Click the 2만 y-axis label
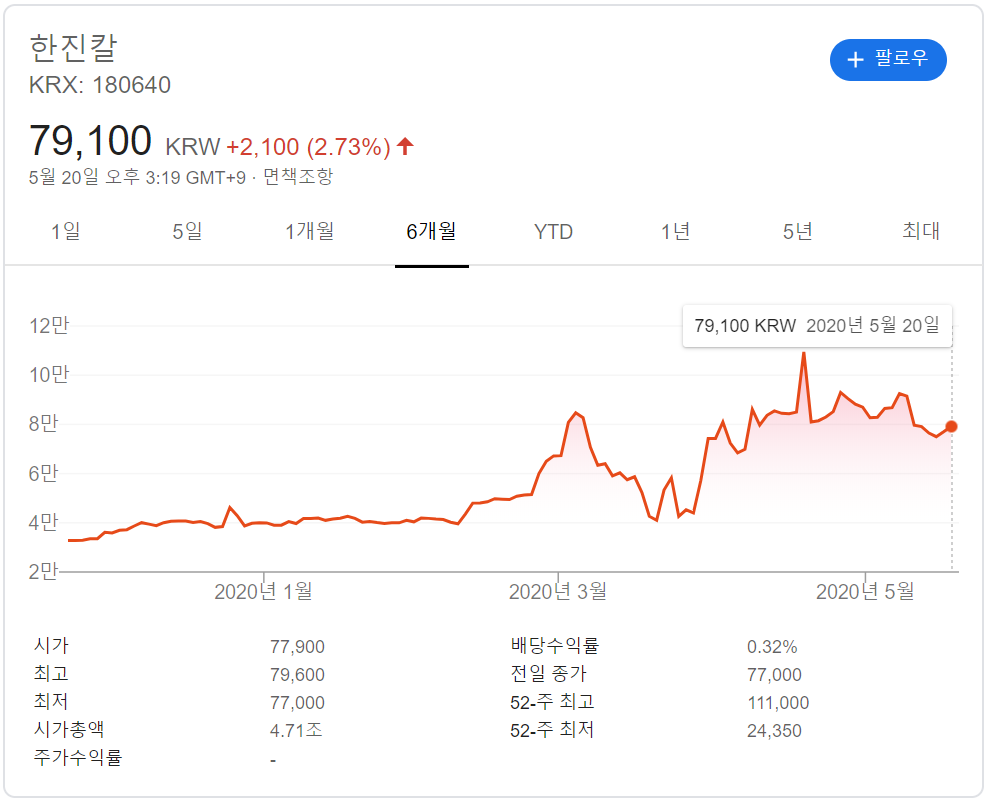The width and height of the screenshot is (988, 804). coord(43,571)
